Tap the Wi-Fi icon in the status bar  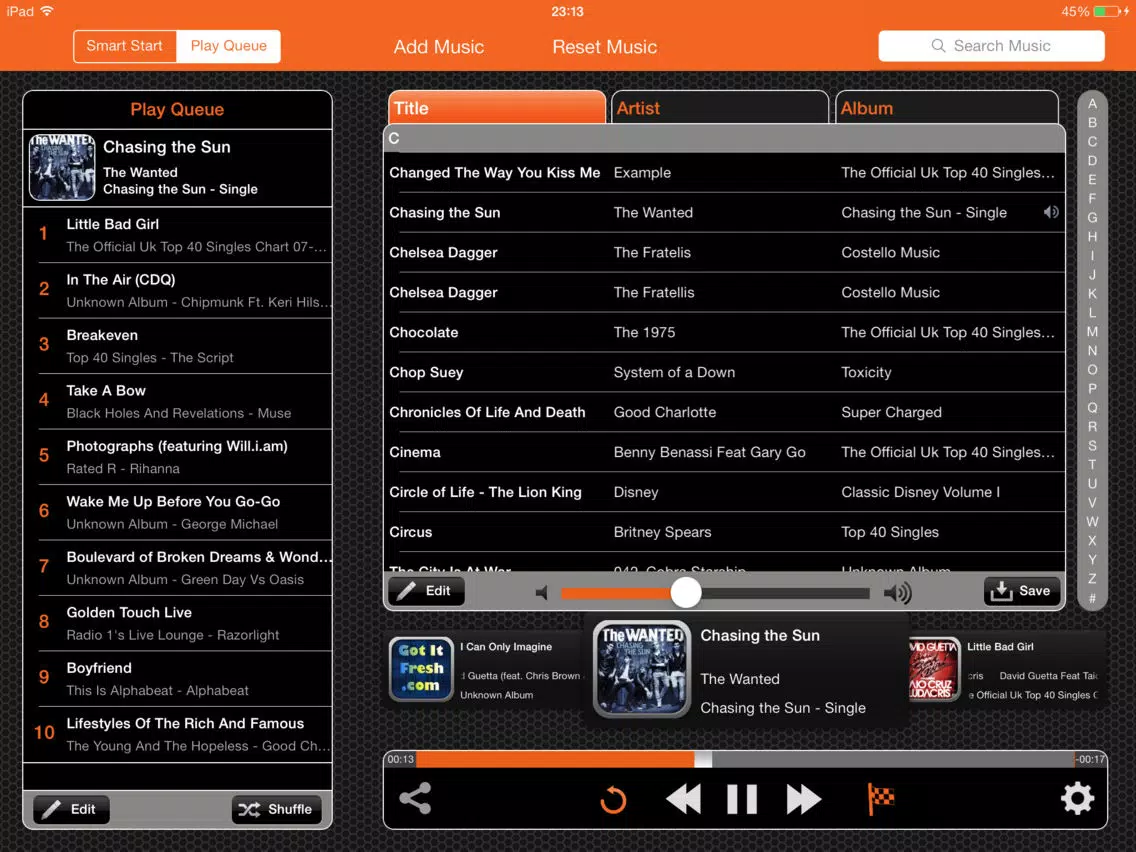tap(47, 11)
